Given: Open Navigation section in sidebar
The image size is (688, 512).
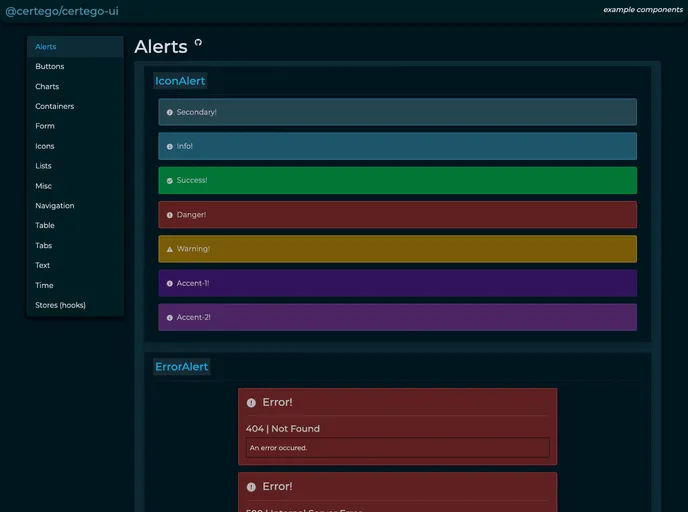Looking at the screenshot, I should tap(75, 206).
